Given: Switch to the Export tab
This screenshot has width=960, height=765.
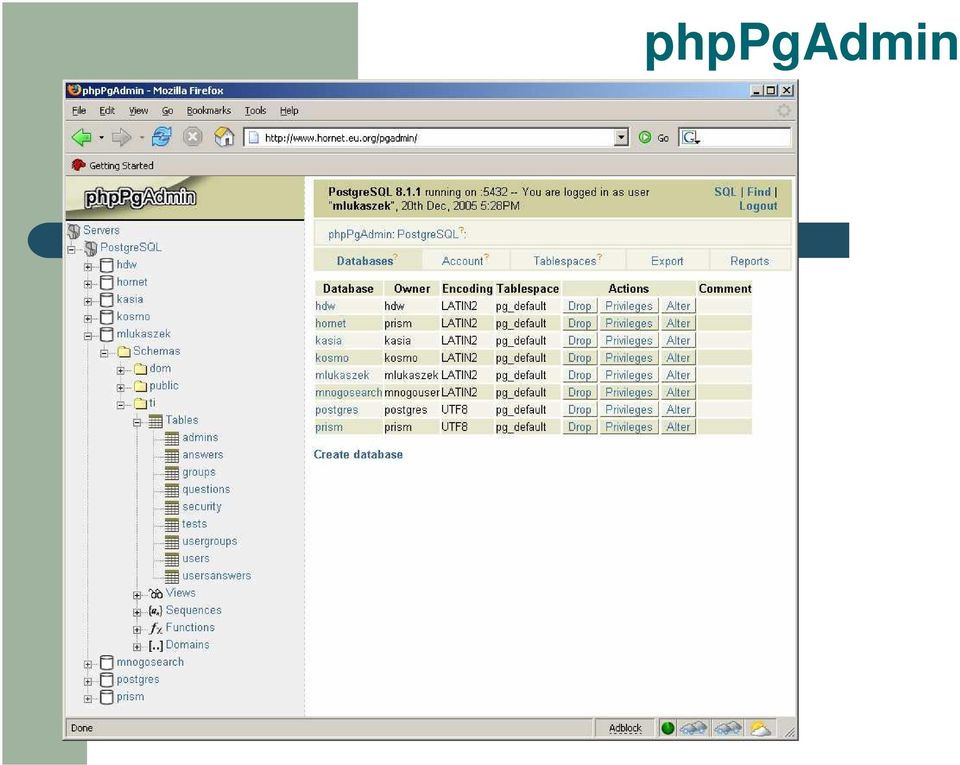Looking at the screenshot, I should 667,261.
